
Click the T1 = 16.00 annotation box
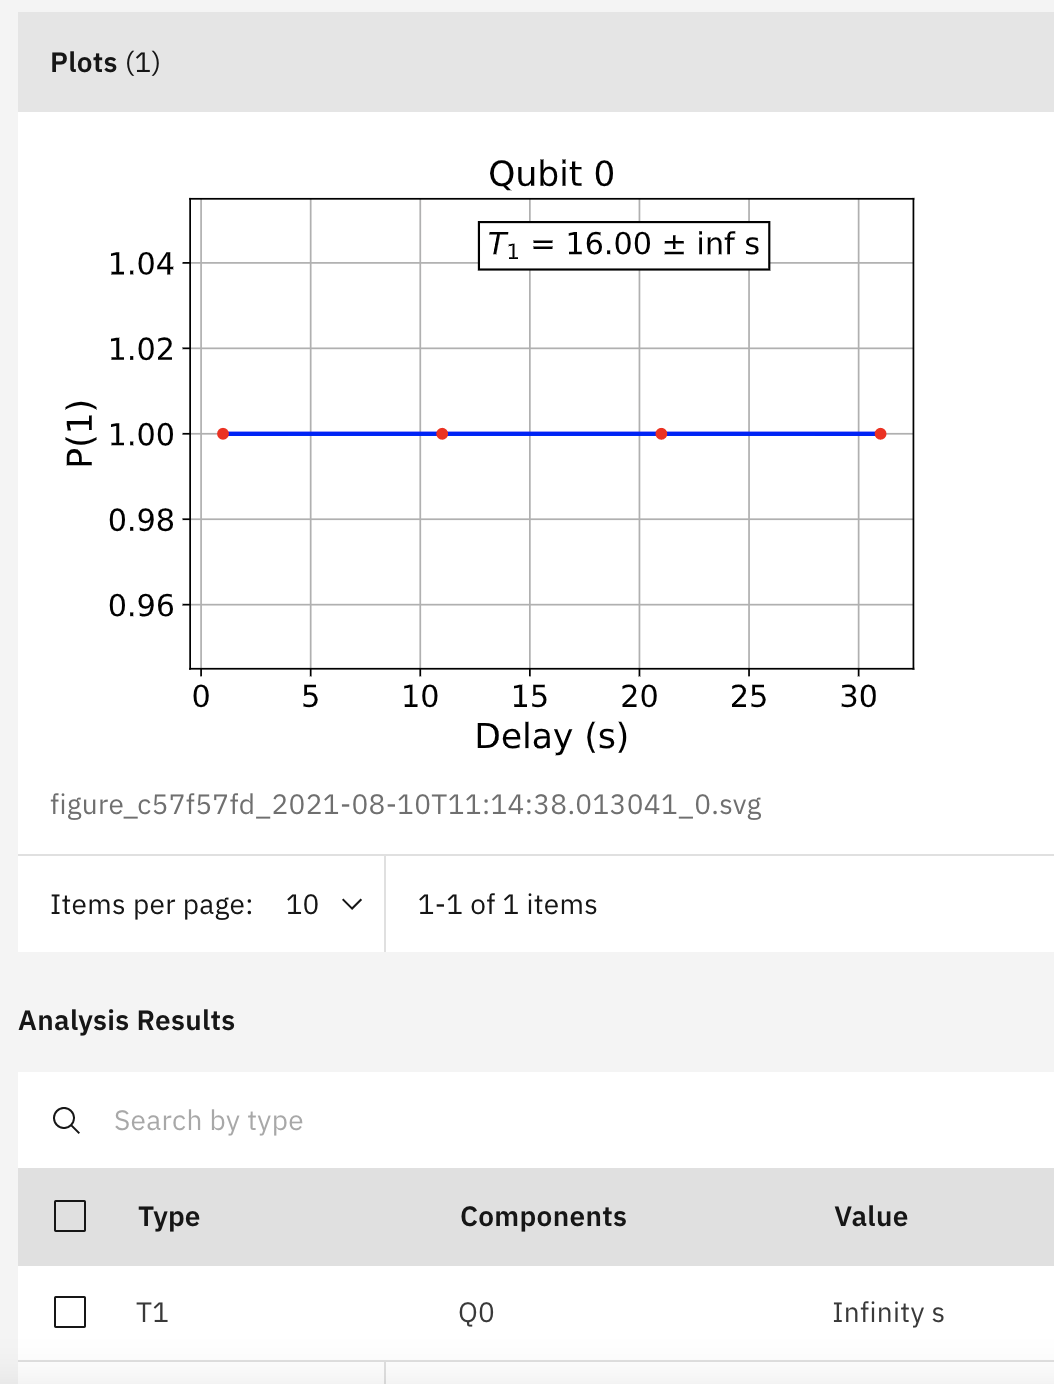[623, 242]
